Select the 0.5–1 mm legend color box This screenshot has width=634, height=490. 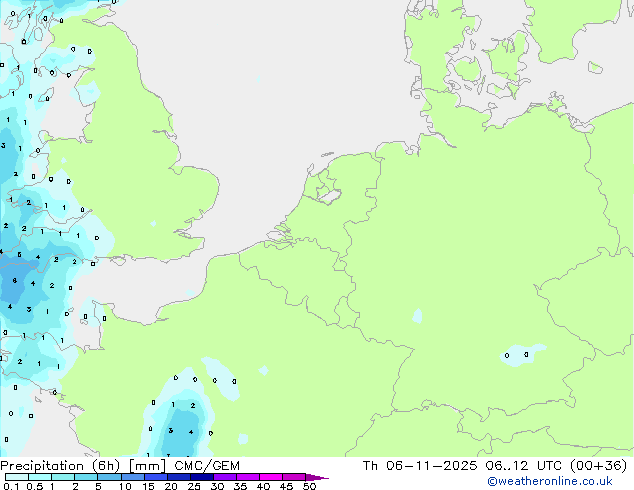pyautogui.click(x=40, y=477)
